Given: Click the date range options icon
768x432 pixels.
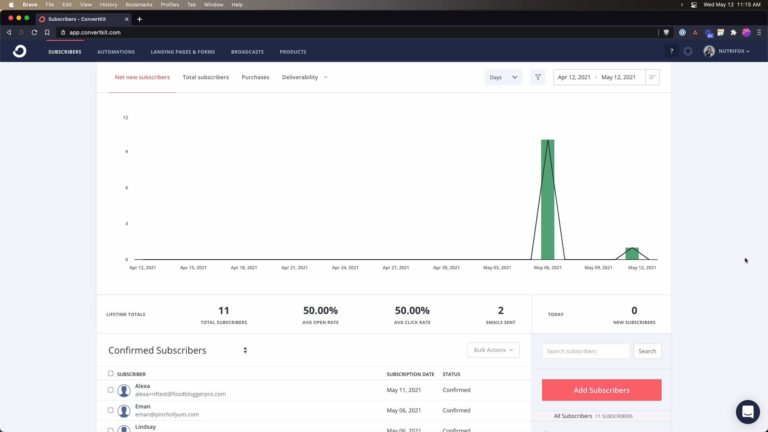Looking at the screenshot, I should [x=653, y=77].
